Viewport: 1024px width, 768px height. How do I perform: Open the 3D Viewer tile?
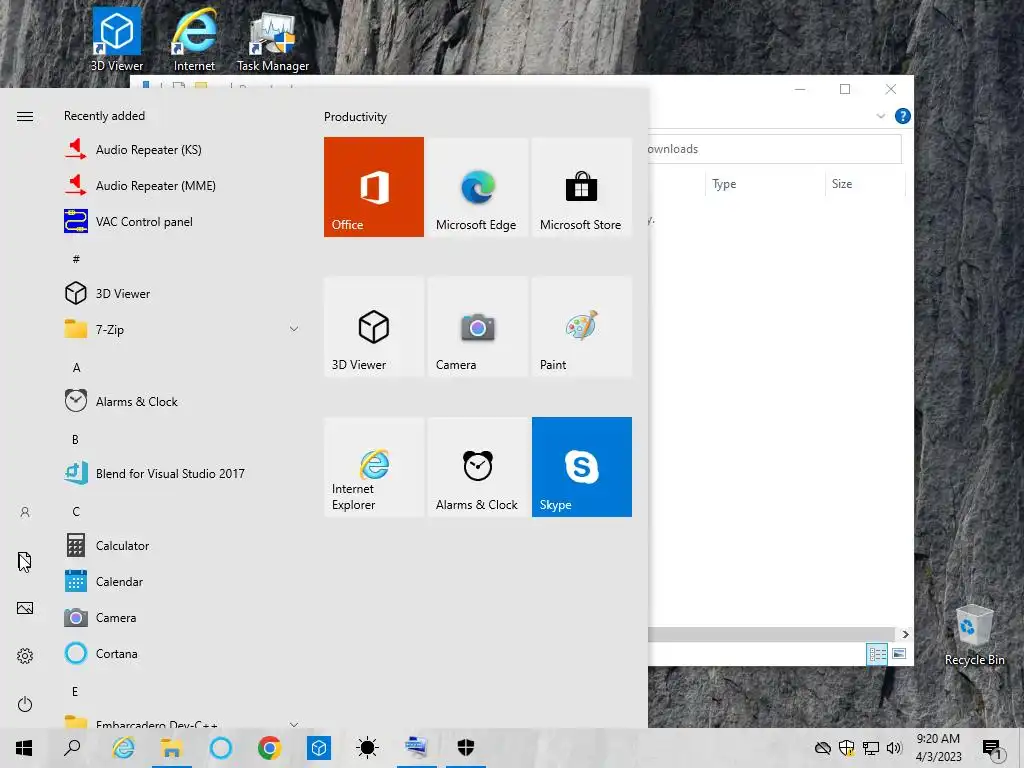point(374,327)
